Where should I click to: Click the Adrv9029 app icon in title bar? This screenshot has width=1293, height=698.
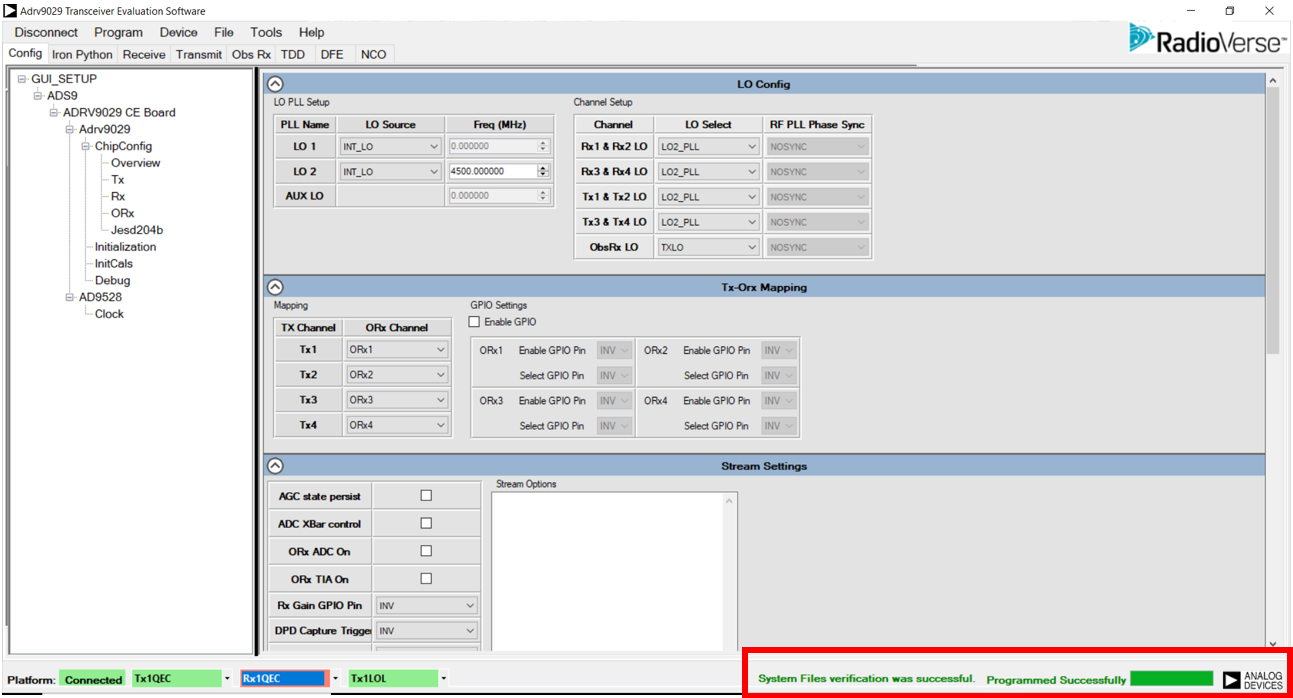[x=10, y=11]
